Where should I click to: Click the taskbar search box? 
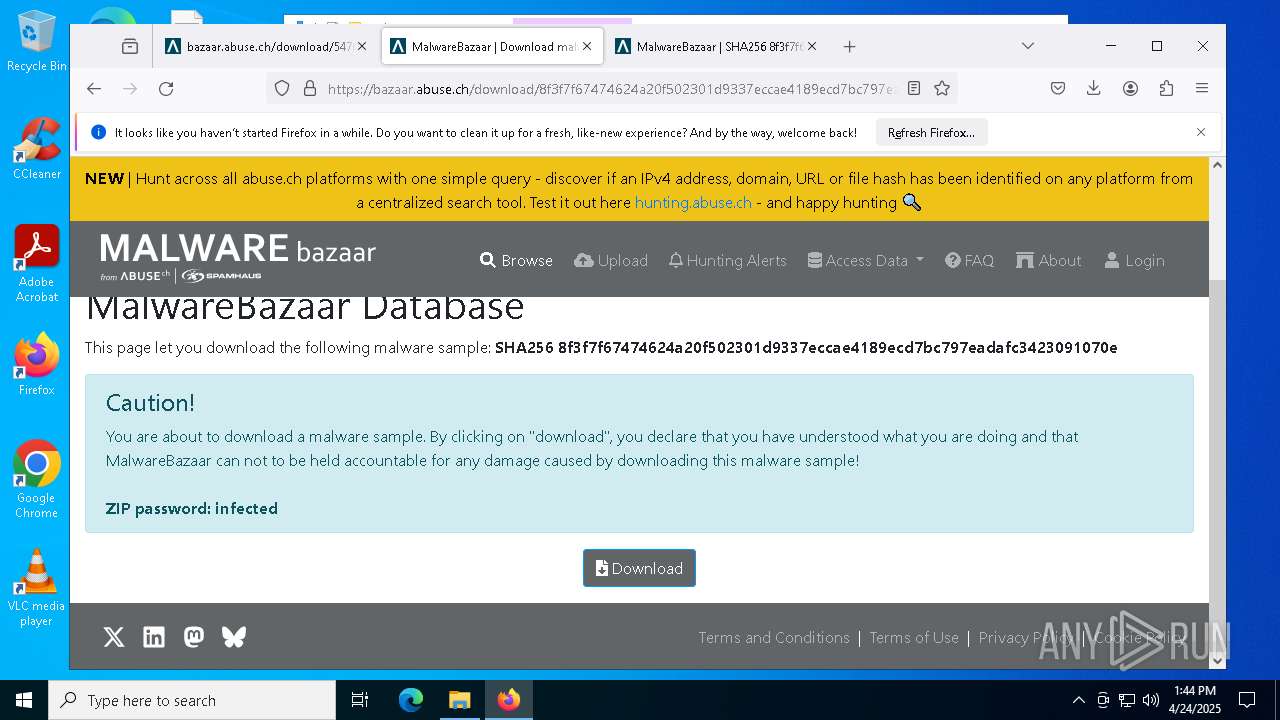coord(192,700)
